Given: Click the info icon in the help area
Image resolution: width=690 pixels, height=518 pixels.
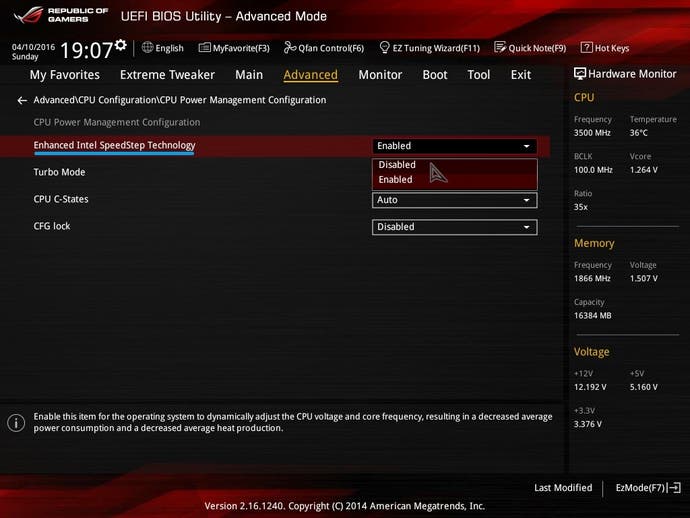Looking at the screenshot, I should (16, 423).
